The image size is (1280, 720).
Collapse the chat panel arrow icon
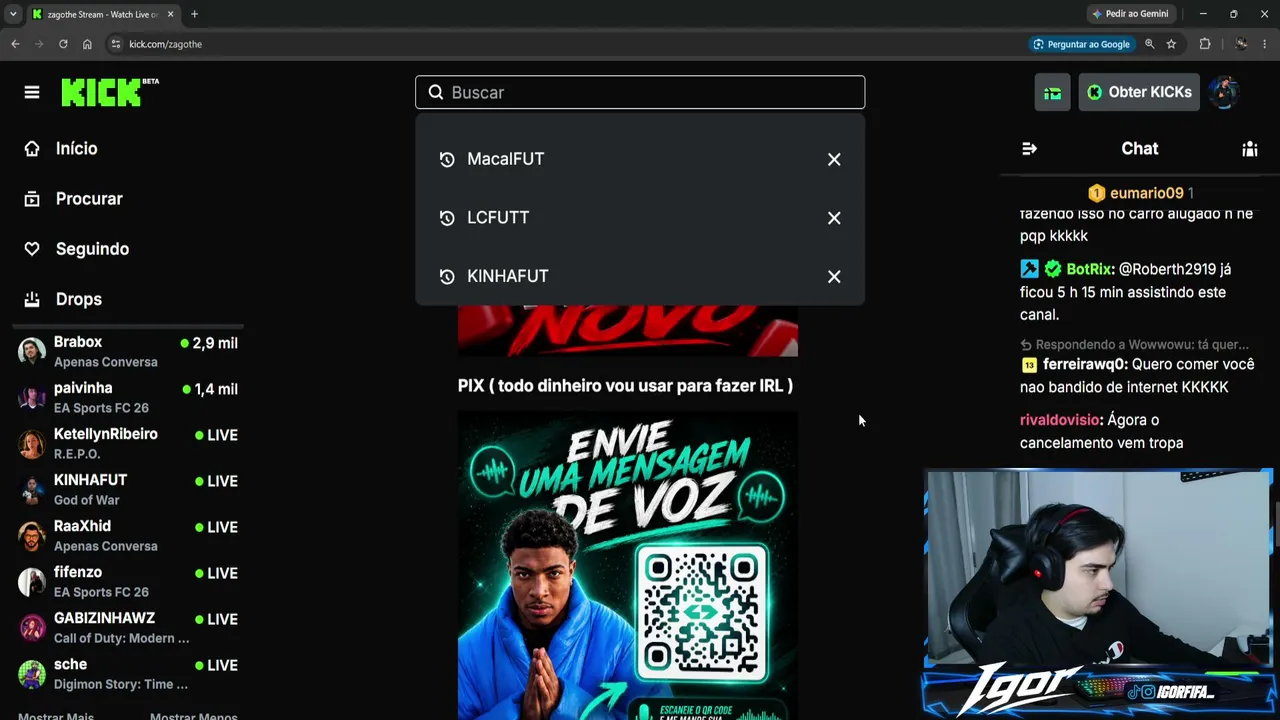click(x=1029, y=149)
